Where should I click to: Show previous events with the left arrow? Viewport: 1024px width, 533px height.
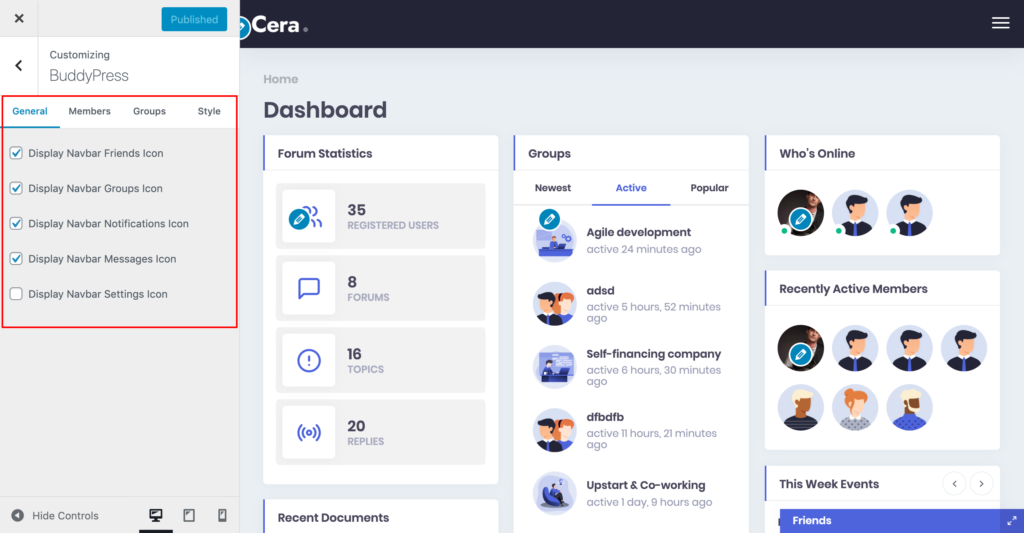pyautogui.click(x=954, y=484)
